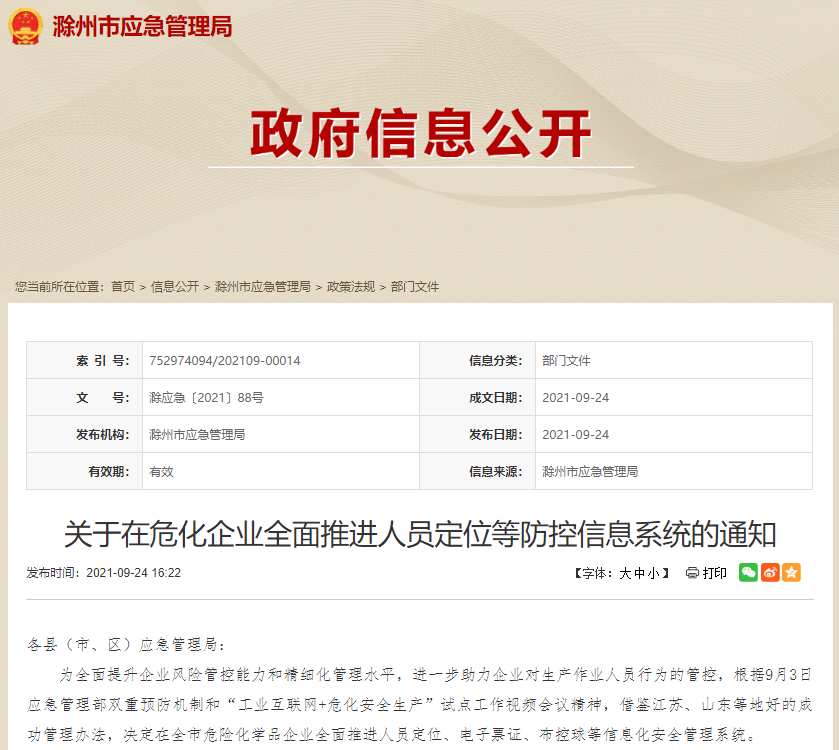Click the printer icon beside 打印
This screenshot has height=750, width=839.
pyautogui.click(x=692, y=573)
